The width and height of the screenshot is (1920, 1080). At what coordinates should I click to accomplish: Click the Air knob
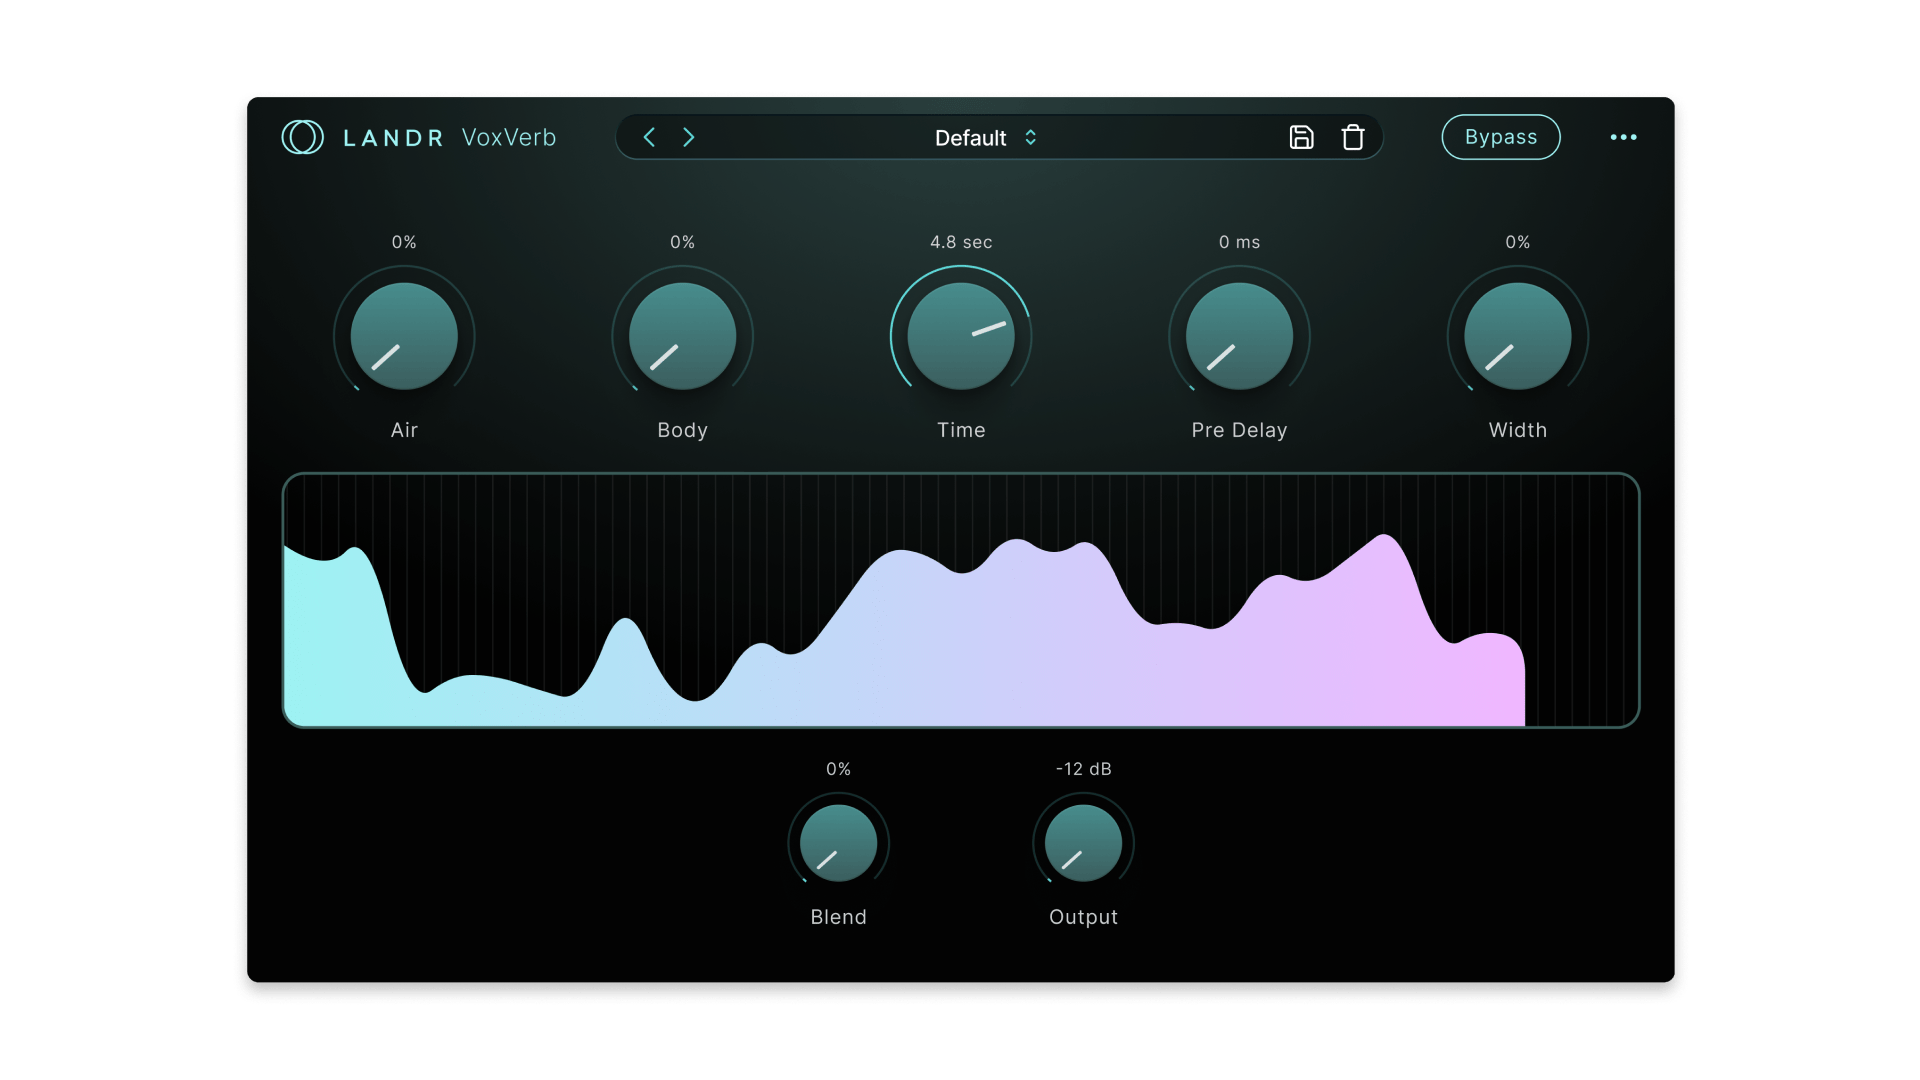[x=404, y=336]
